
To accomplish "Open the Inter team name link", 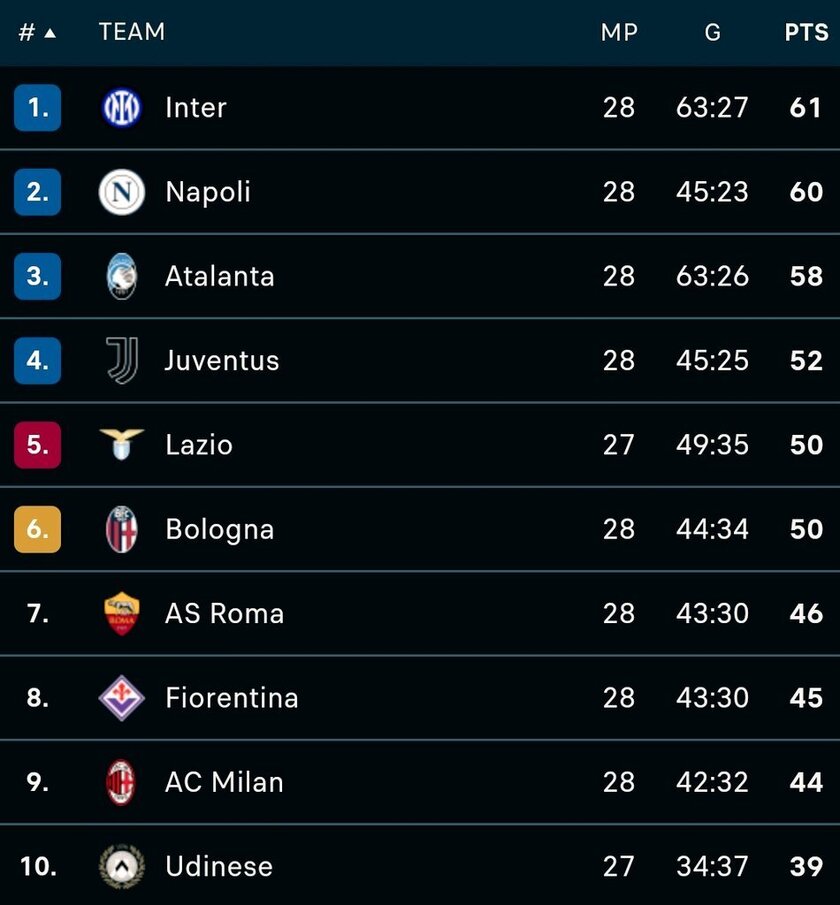I will click(x=196, y=108).
